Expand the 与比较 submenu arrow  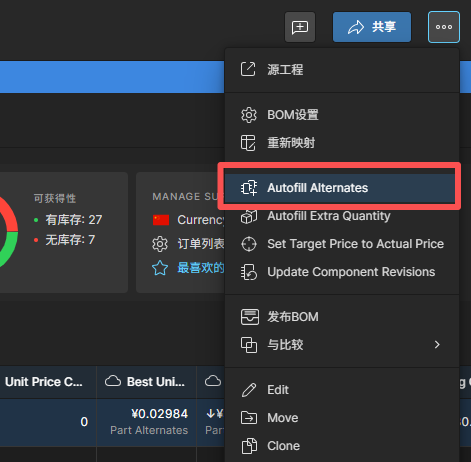click(x=437, y=345)
